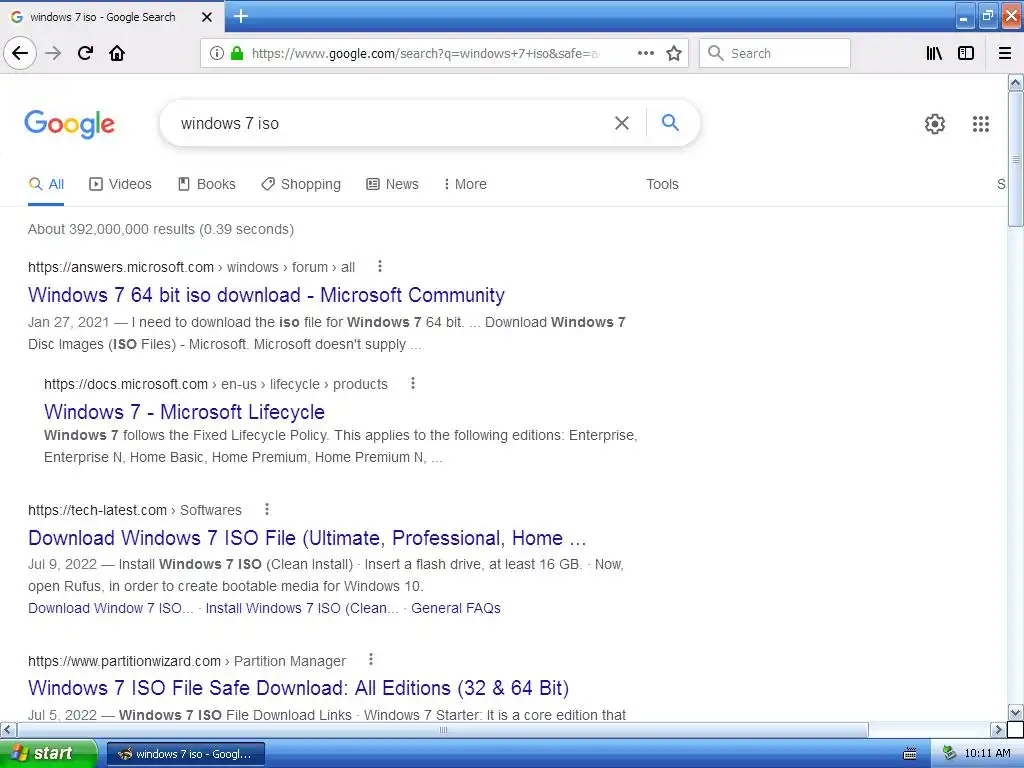Open options dots for answers.microsoft.com result
1024x768 pixels.
click(380, 266)
